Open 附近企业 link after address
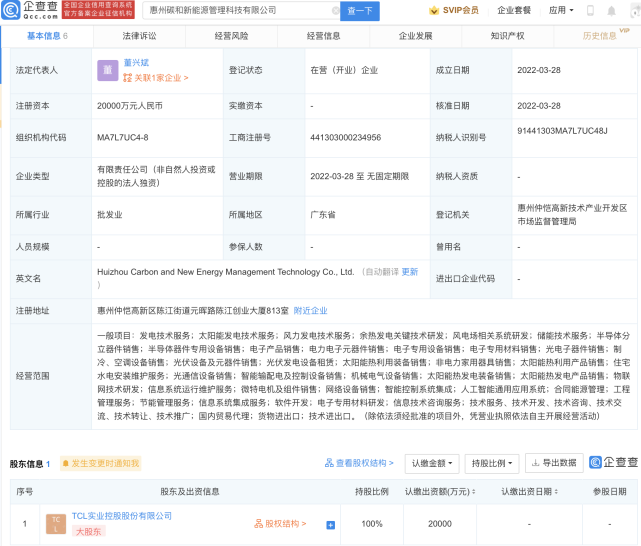 pyautogui.click(x=310, y=311)
